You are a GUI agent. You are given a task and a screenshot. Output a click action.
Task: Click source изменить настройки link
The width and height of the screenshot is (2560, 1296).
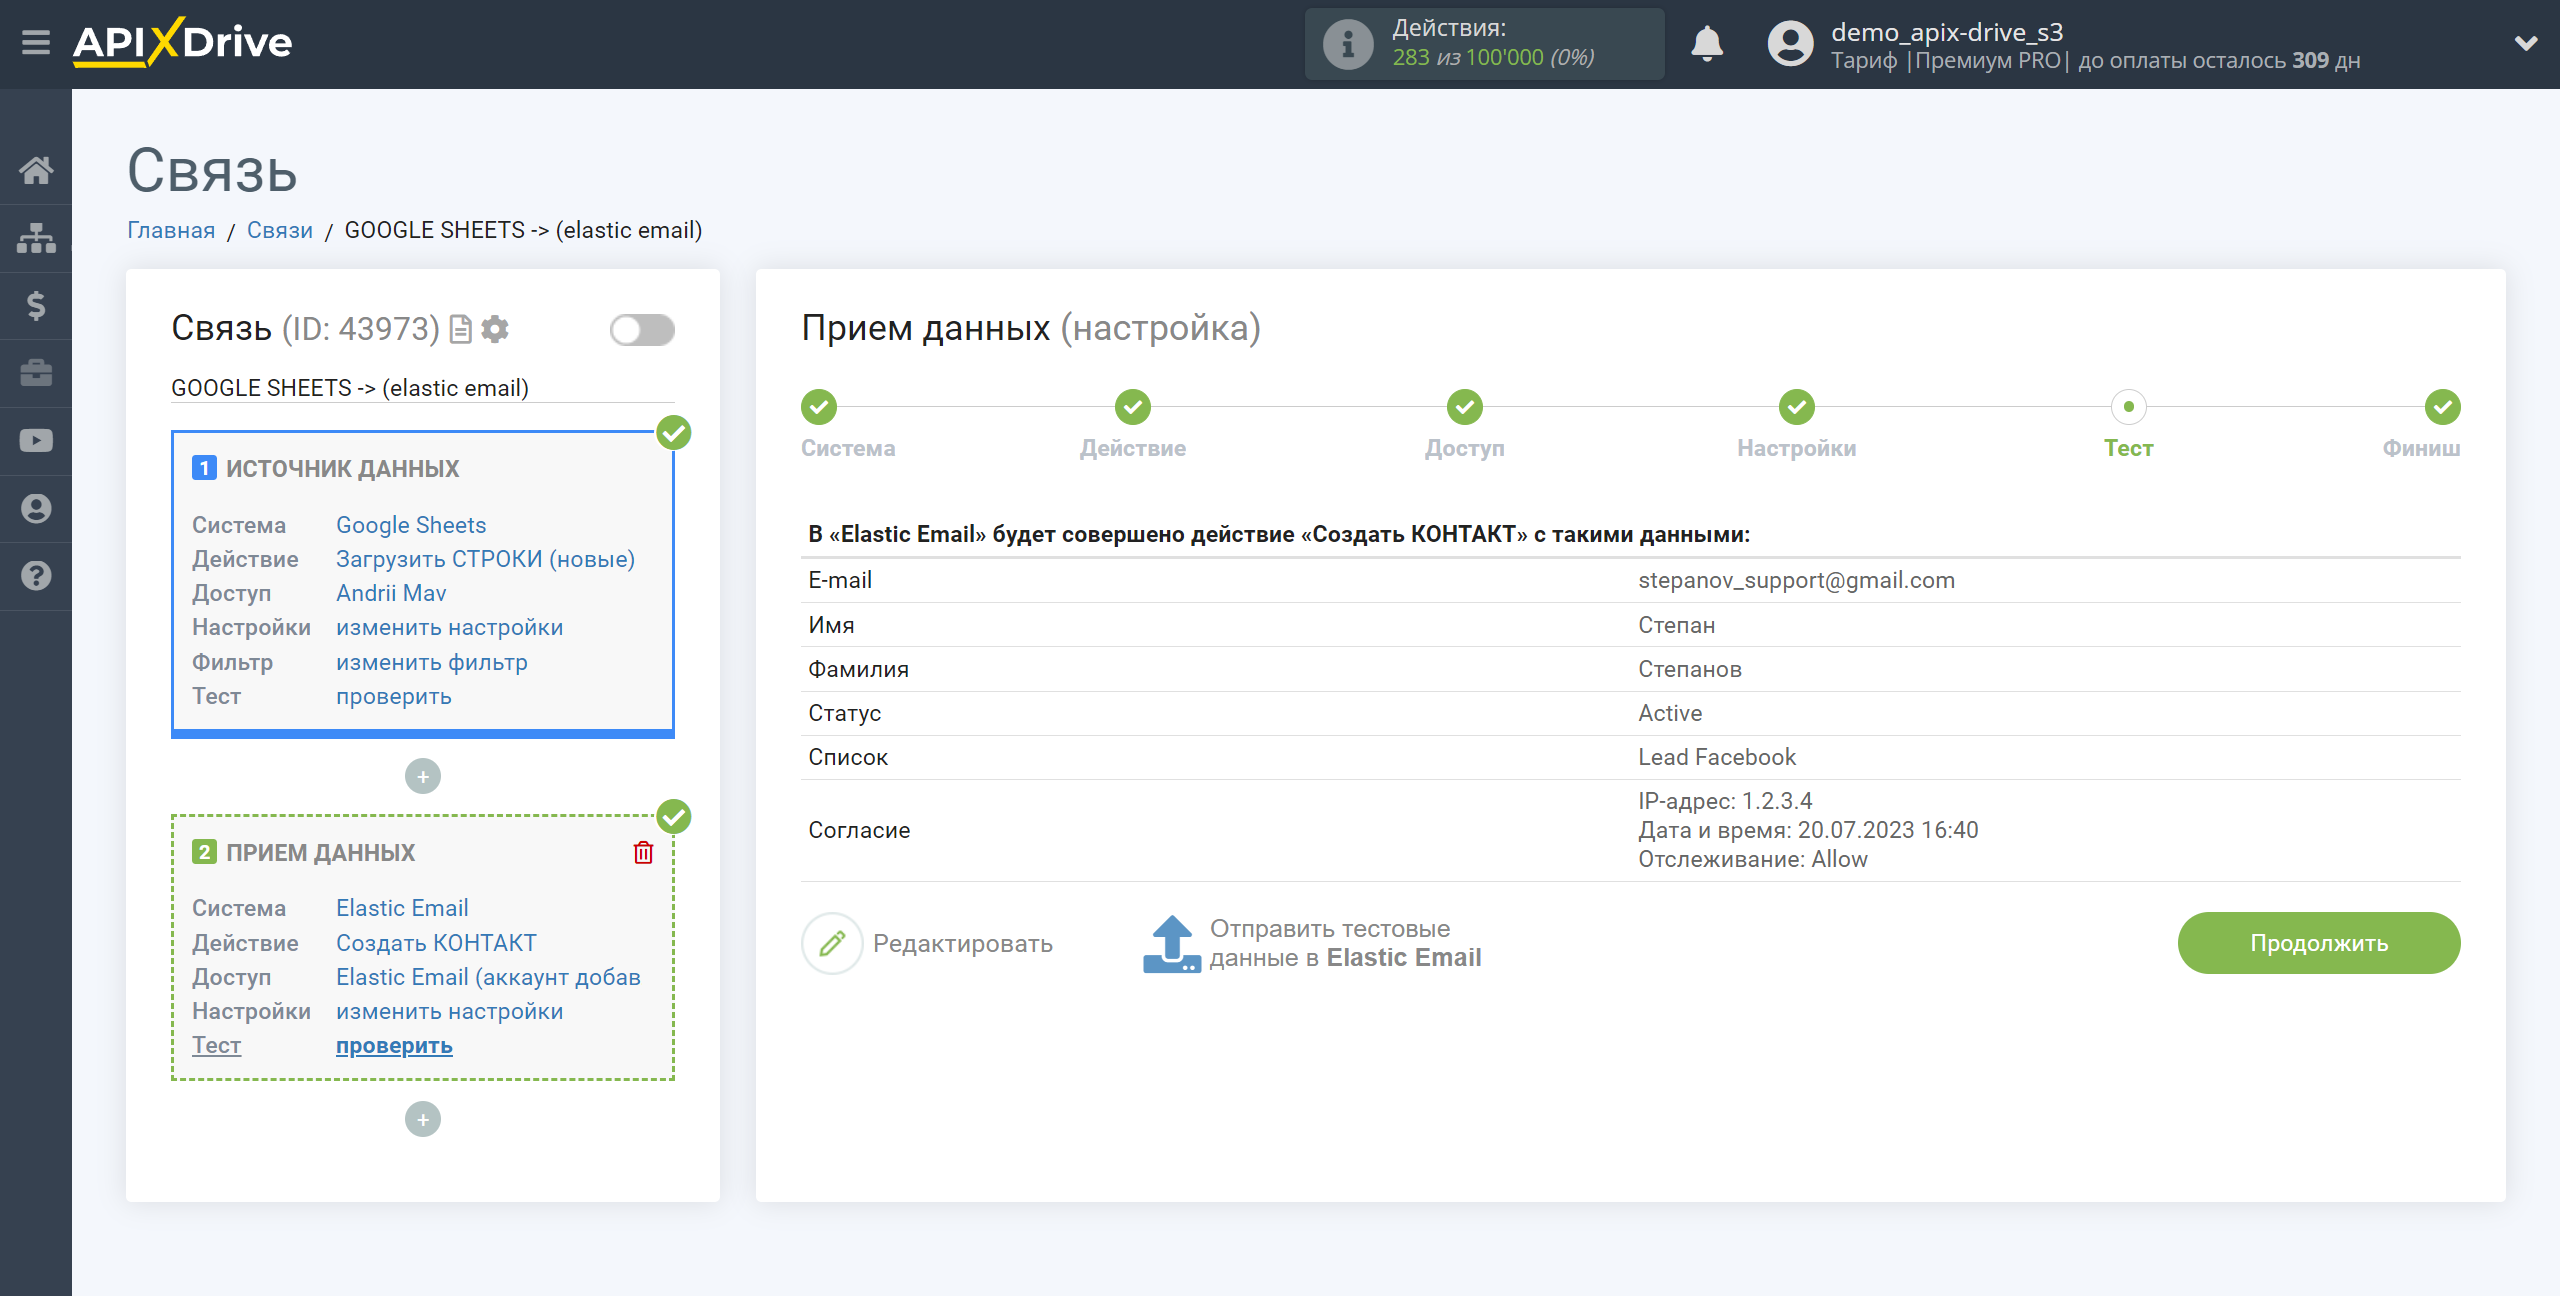click(x=449, y=627)
